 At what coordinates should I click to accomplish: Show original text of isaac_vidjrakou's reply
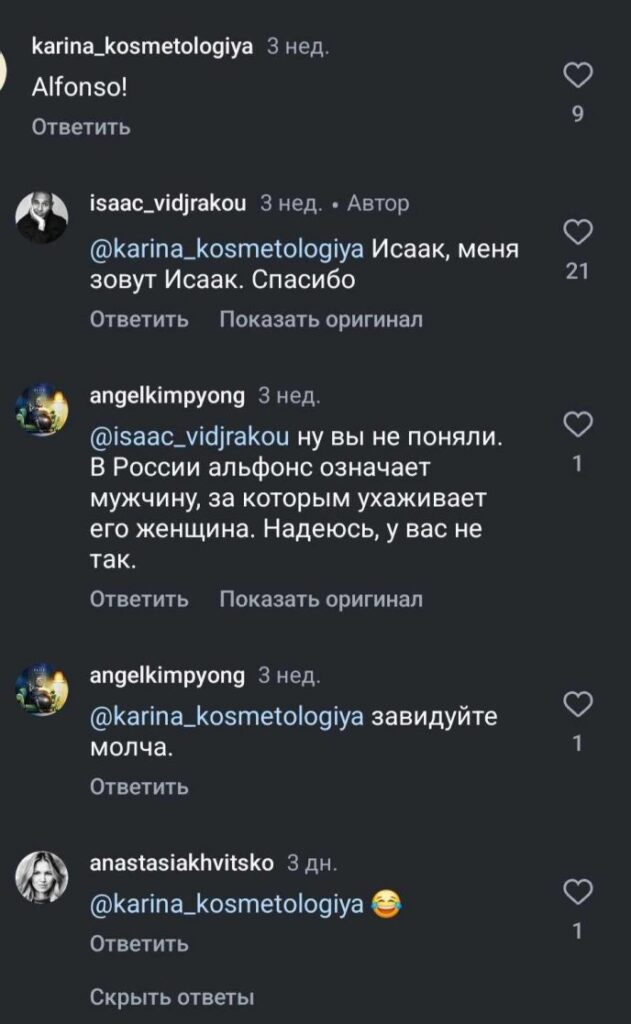[320, 320]
